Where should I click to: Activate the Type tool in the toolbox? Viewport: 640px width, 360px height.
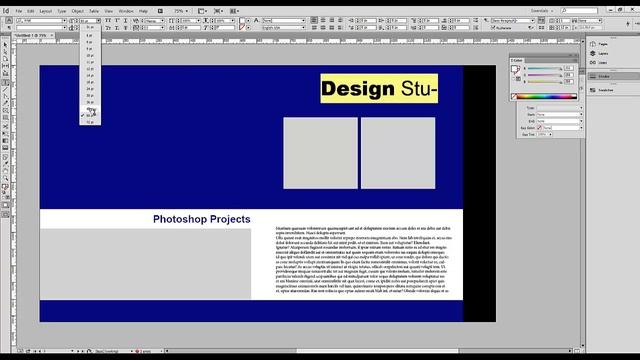click(x=5, y=82)
